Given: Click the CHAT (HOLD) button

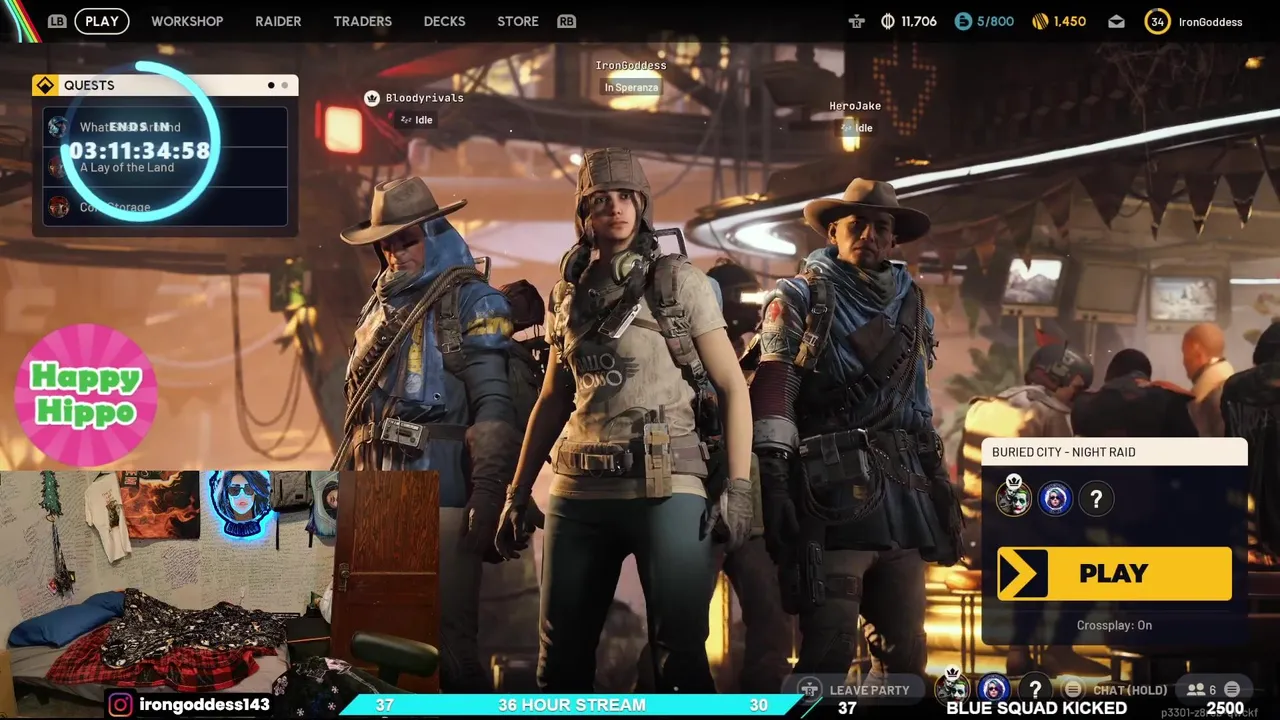Looking at the screenshot, I should tap(1116, 690).
